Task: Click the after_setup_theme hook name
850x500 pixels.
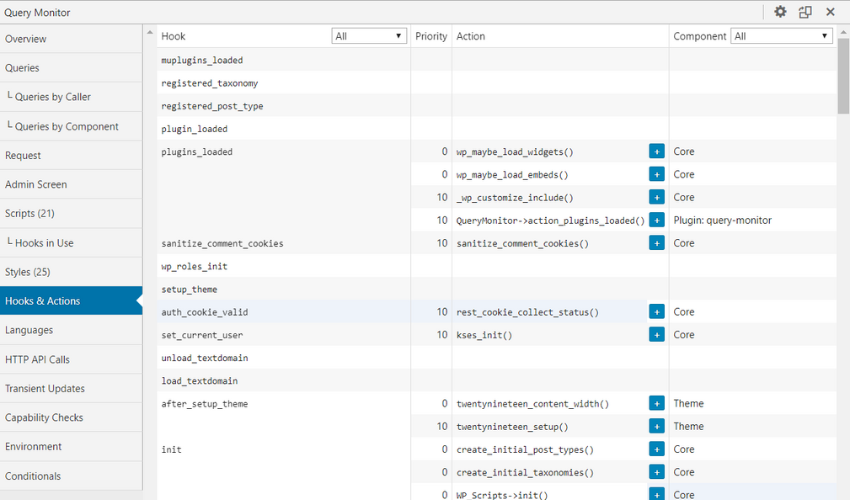Action: pyautogui.click(x=204, y=404)
